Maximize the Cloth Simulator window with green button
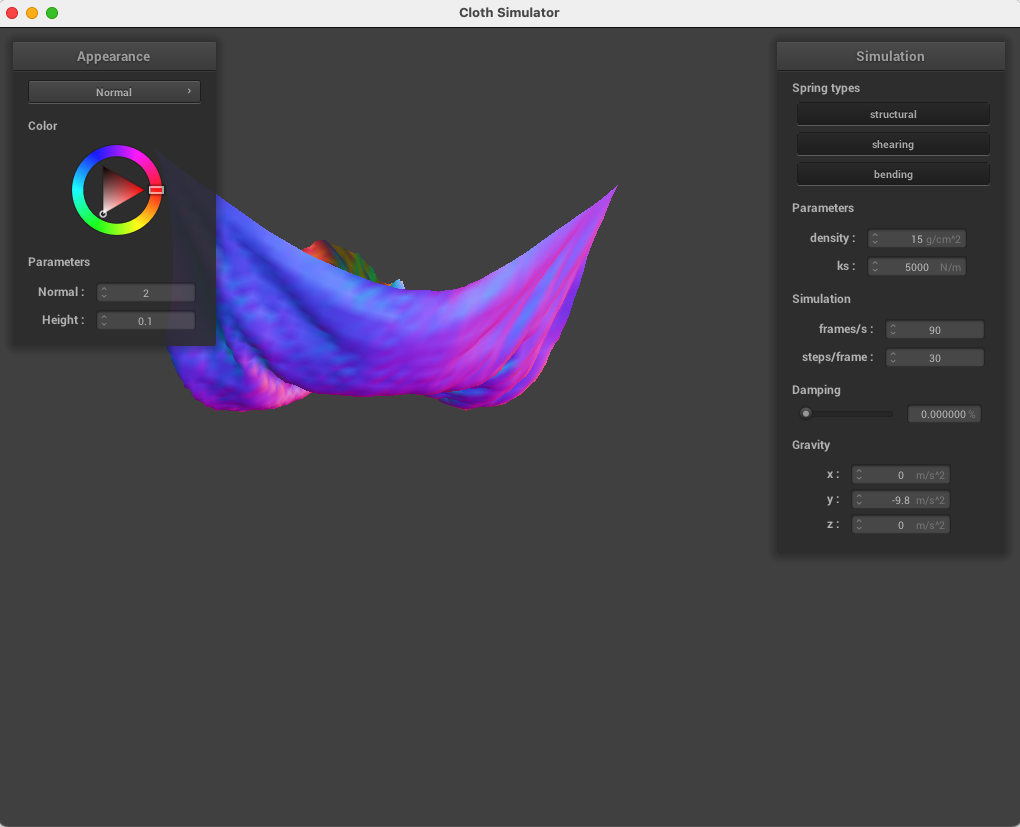The height and width of the screenshot is (827, 1020). 52,13
